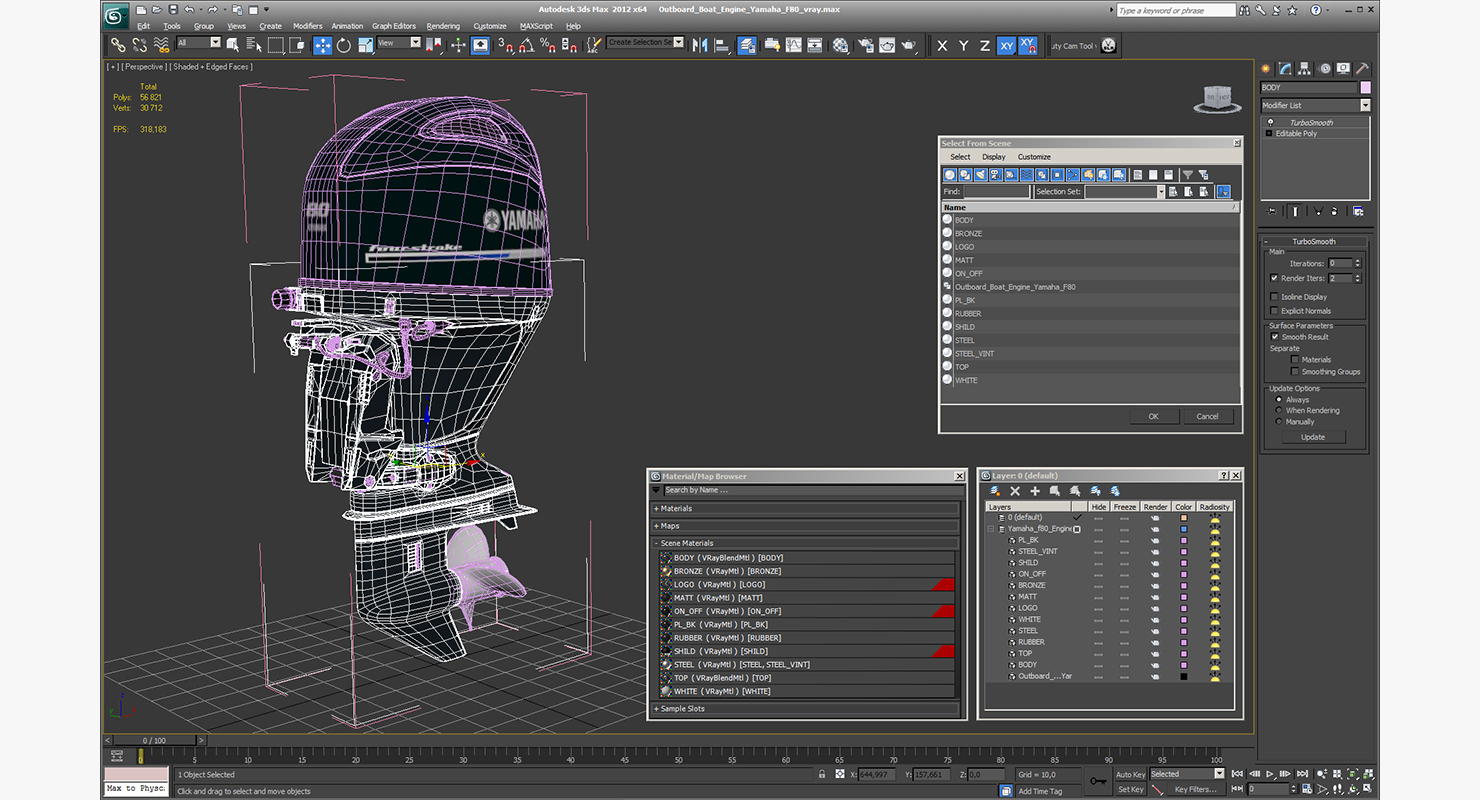Select the Select and Link tool
The width and height of the screenshot is (1480, 800).
tap(118, 45)
